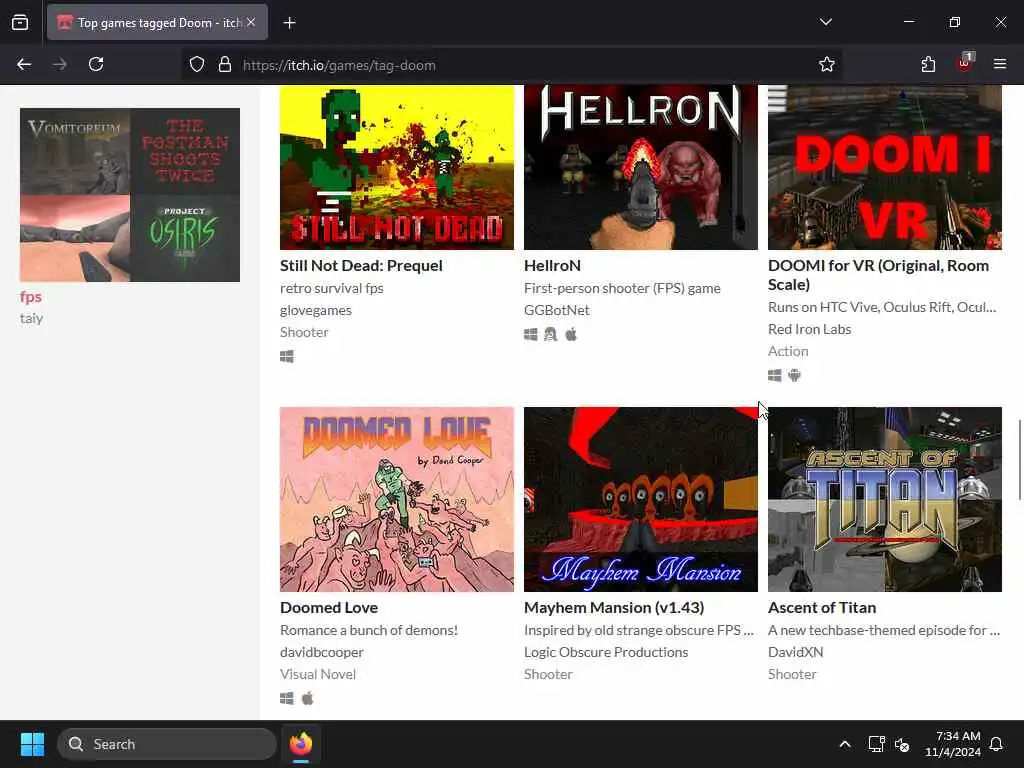This screenshot has width=1024, height=768.
Task: Click the taskbar Search box
Action: tap(167, 744)
